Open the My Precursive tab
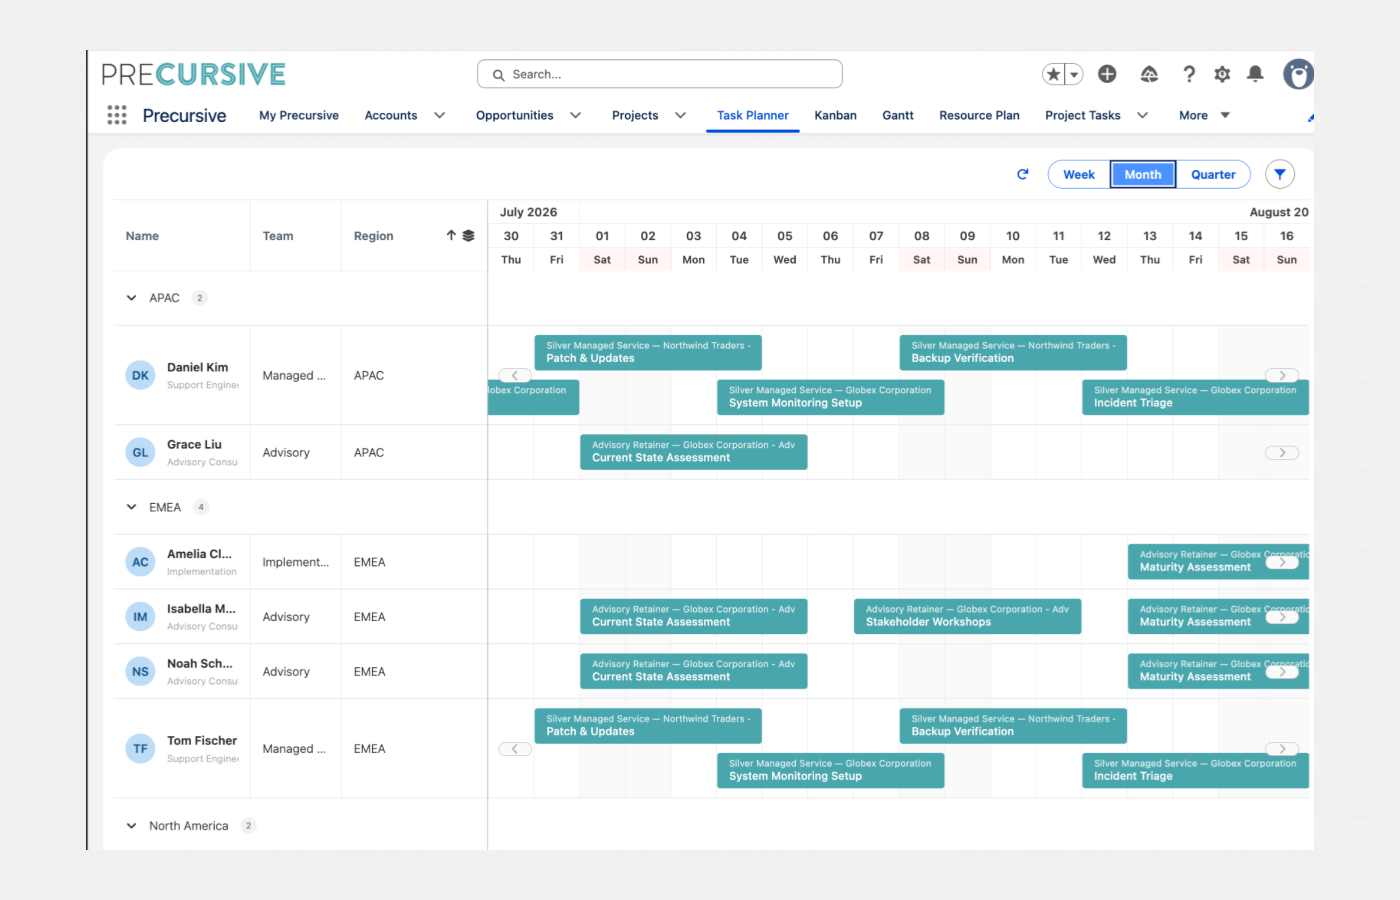 pyautogui.click(x=299, y=115)
